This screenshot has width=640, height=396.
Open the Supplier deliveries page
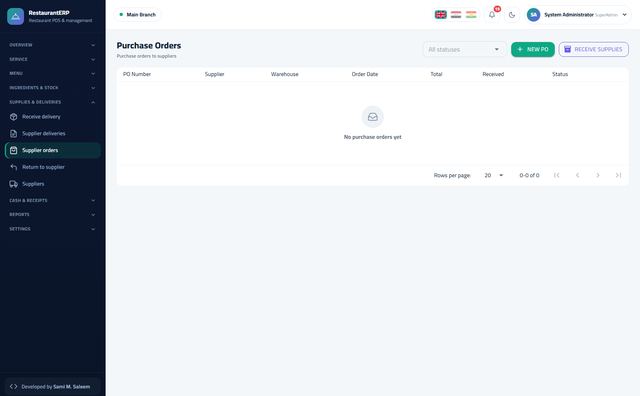point(52,133)
